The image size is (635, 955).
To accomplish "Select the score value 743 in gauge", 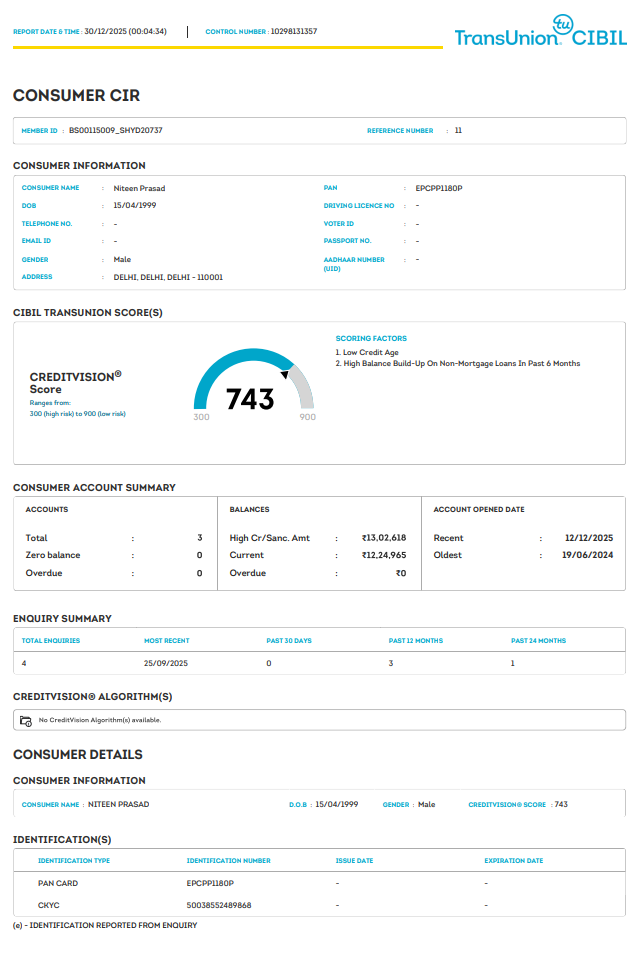I will 250,399.
